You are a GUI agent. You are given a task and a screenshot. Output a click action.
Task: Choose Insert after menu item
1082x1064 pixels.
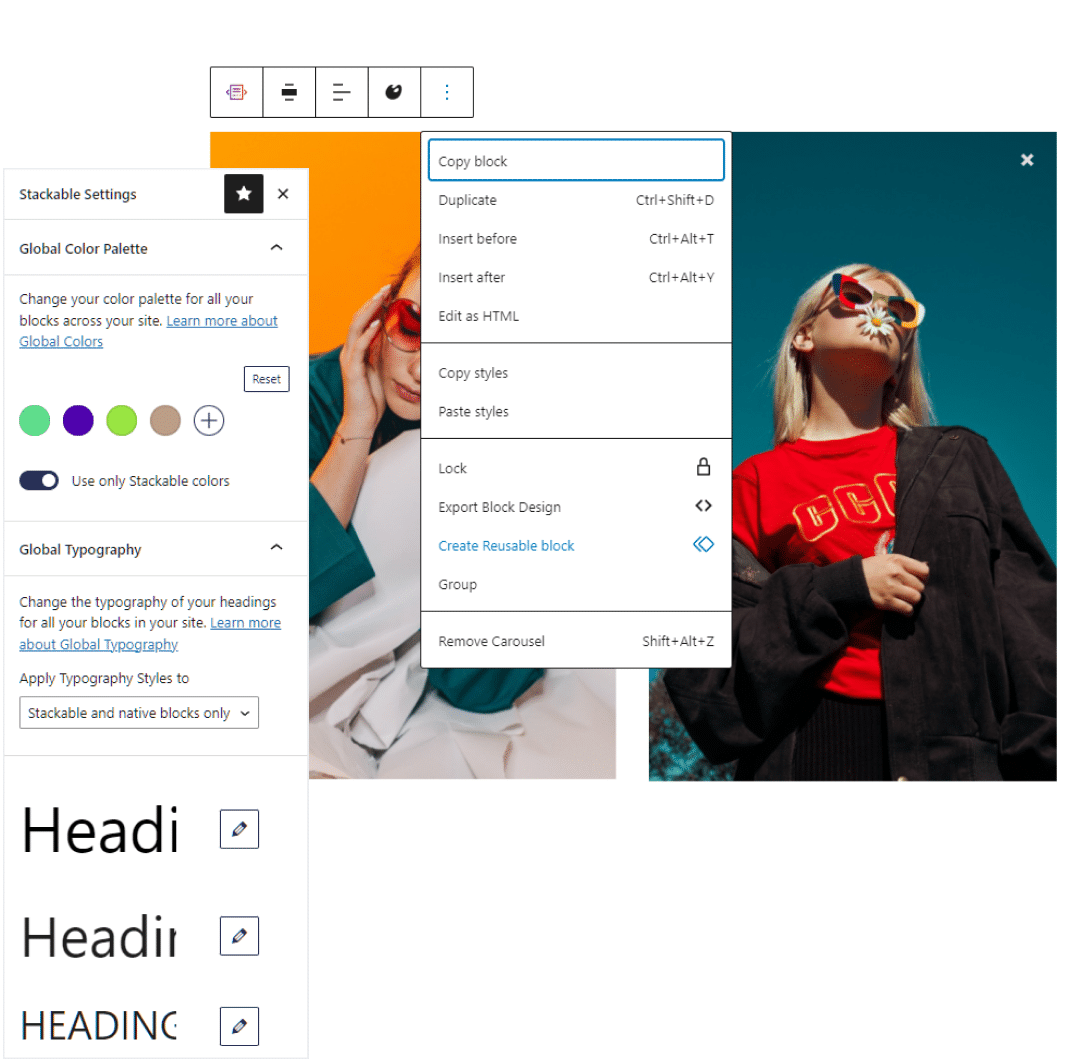[x=576, y=277]
